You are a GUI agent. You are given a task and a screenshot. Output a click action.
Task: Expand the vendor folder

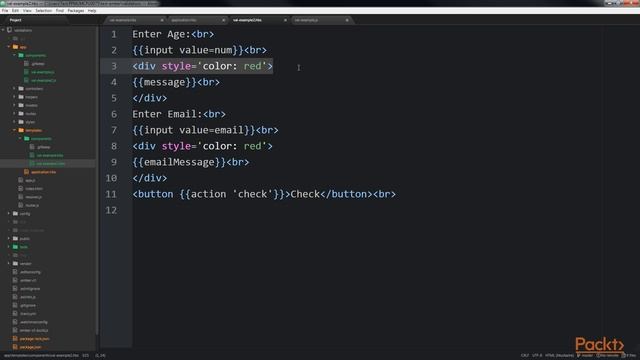[x=9, y=263]
